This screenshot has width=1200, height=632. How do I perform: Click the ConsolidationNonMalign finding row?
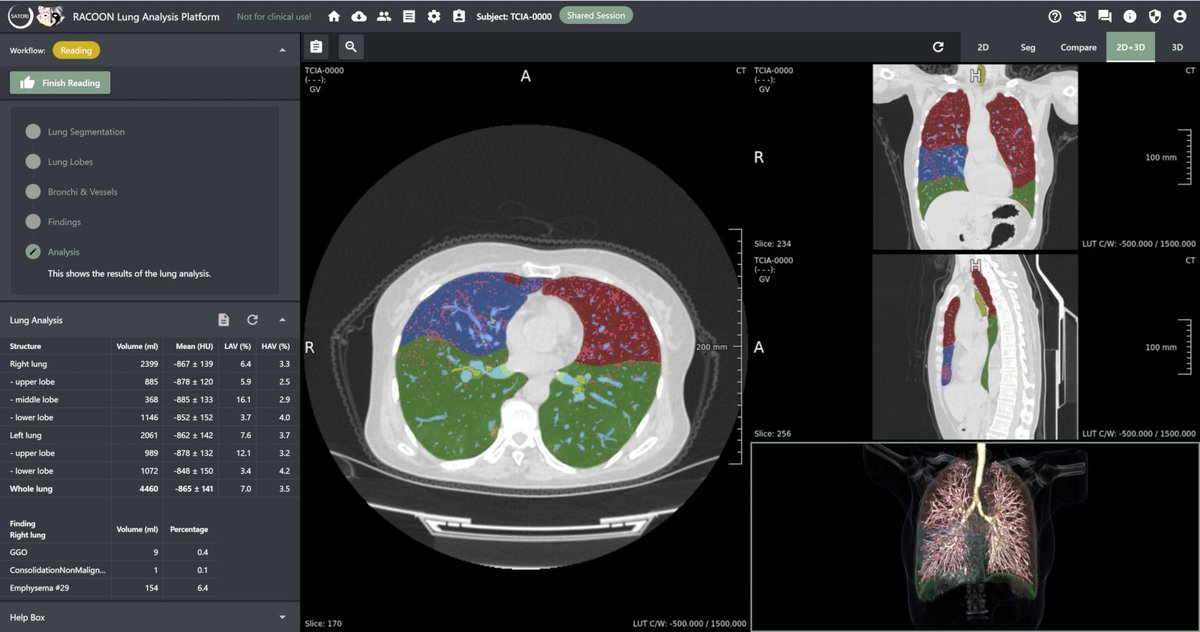110,570
